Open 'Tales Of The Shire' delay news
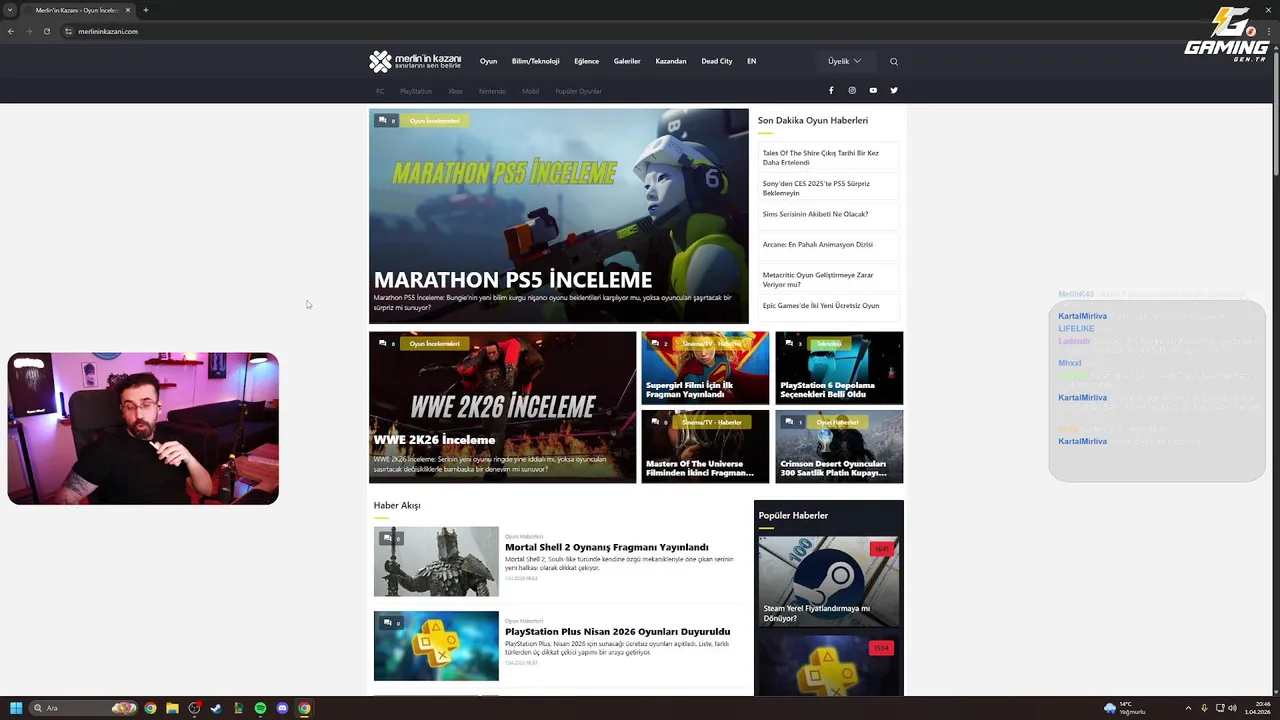Image resolution: width=1280 pixels, height=720 pixels. click(828, 158)
